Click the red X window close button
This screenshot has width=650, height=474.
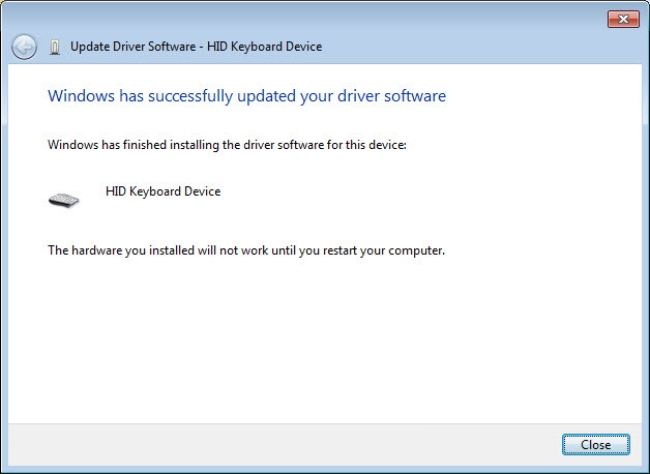622,20
